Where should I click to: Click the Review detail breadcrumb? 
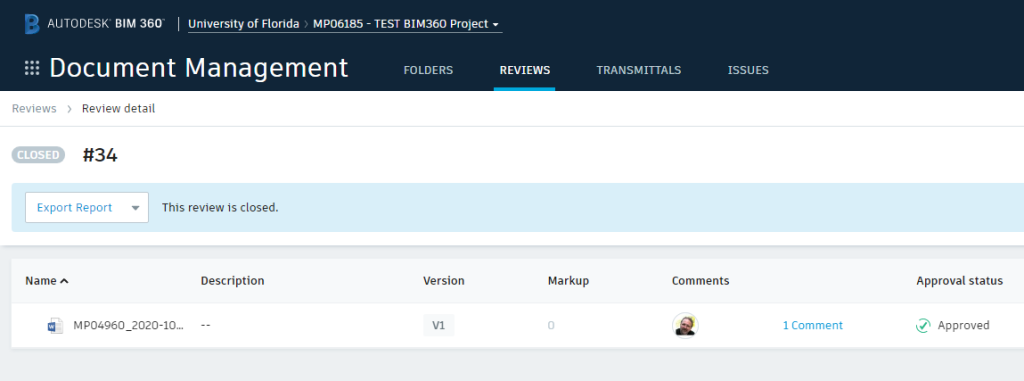[x=118, y=108]
